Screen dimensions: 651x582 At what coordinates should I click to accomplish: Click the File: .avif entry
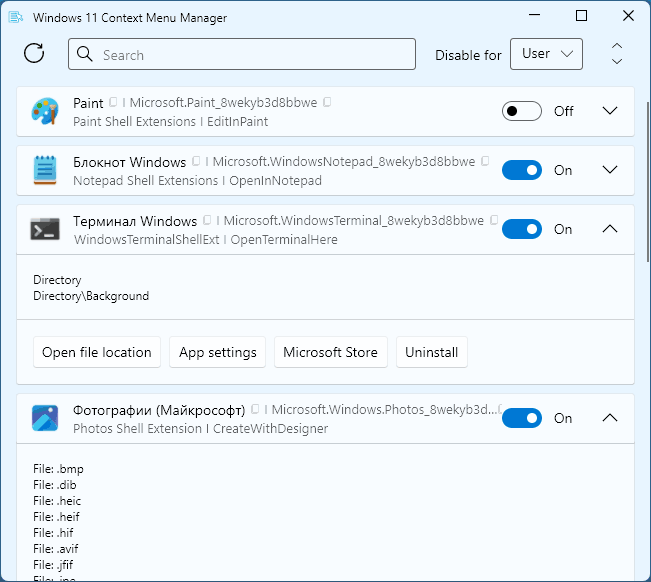coord(56,549)
